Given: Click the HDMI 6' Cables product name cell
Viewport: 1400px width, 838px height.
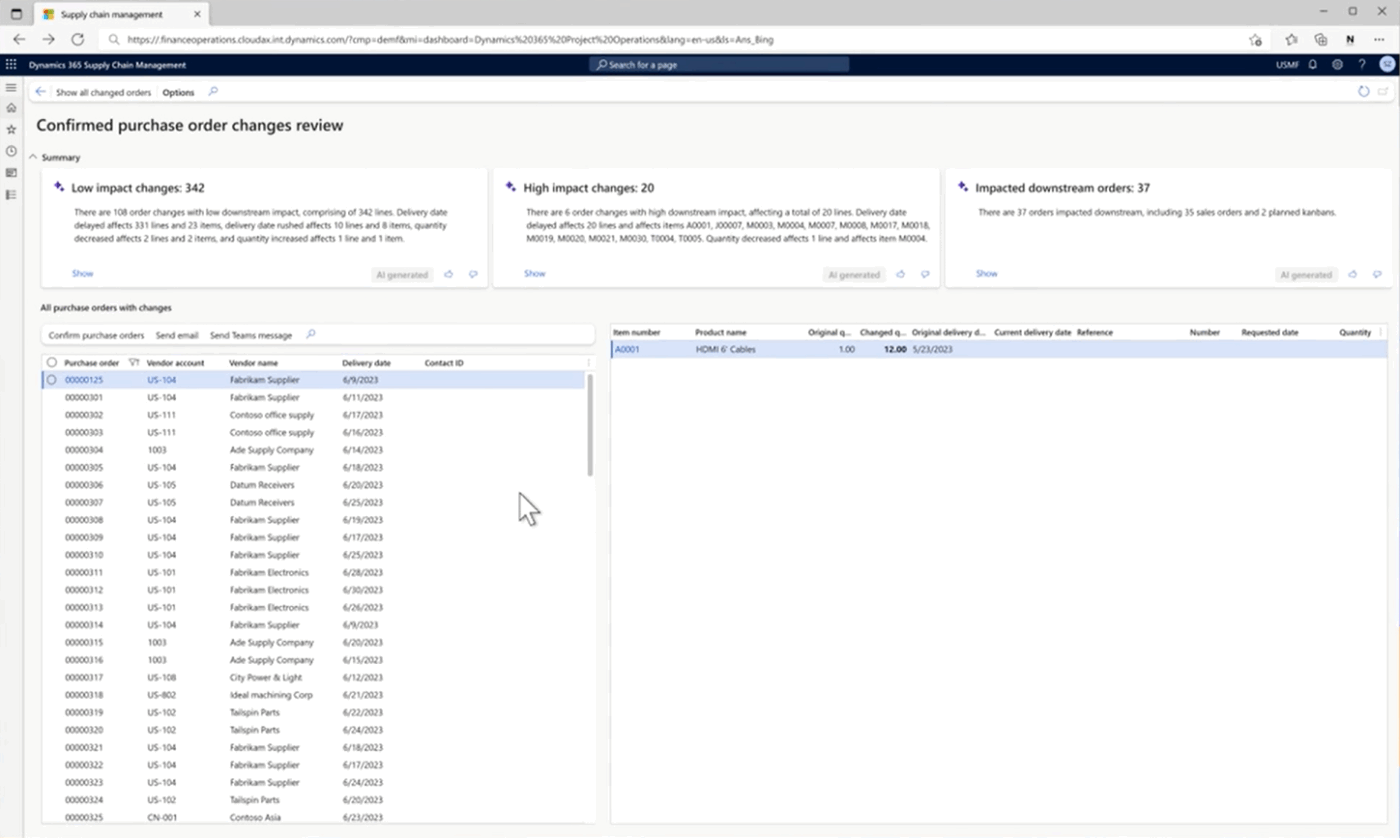Looking at the screenshot, I should [726, 349].
